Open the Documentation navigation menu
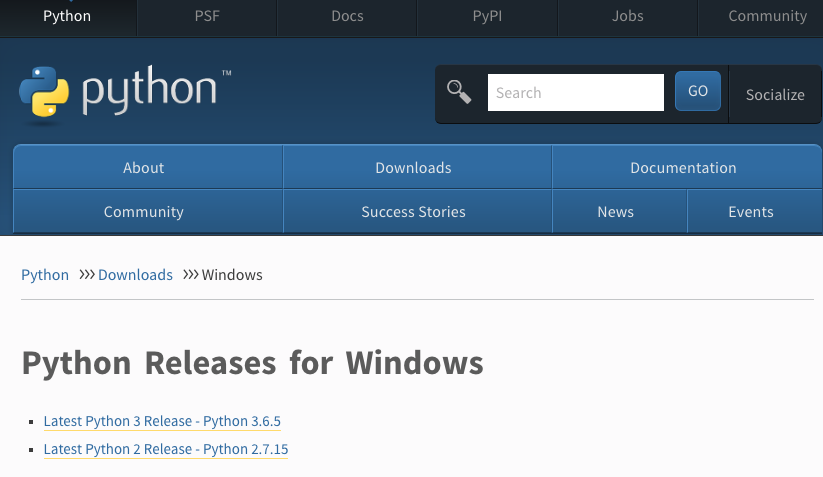Image resolution: width=823 pixels, height=477 pixels. [687, 167]
